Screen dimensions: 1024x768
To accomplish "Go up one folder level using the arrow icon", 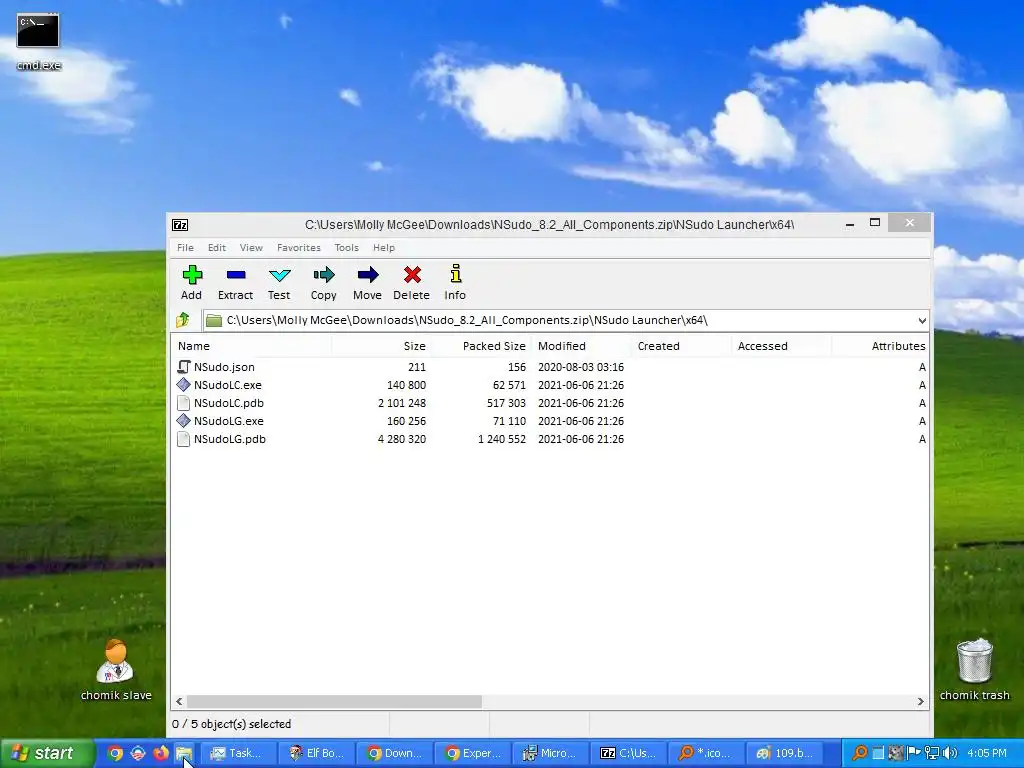I will 183,320.
